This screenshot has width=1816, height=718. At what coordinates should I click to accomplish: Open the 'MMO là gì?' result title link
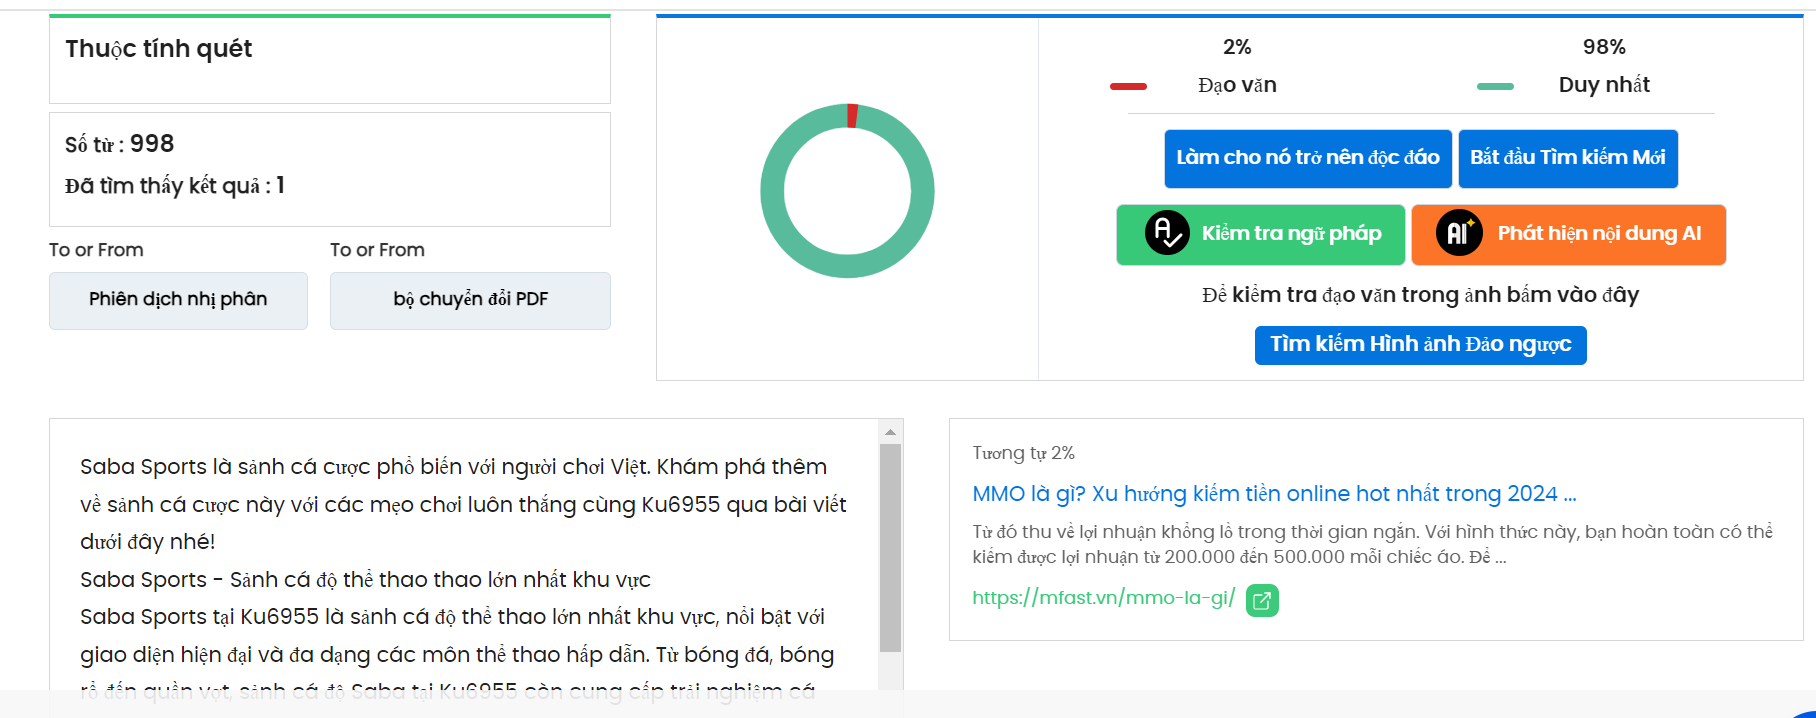point(1273,494)
